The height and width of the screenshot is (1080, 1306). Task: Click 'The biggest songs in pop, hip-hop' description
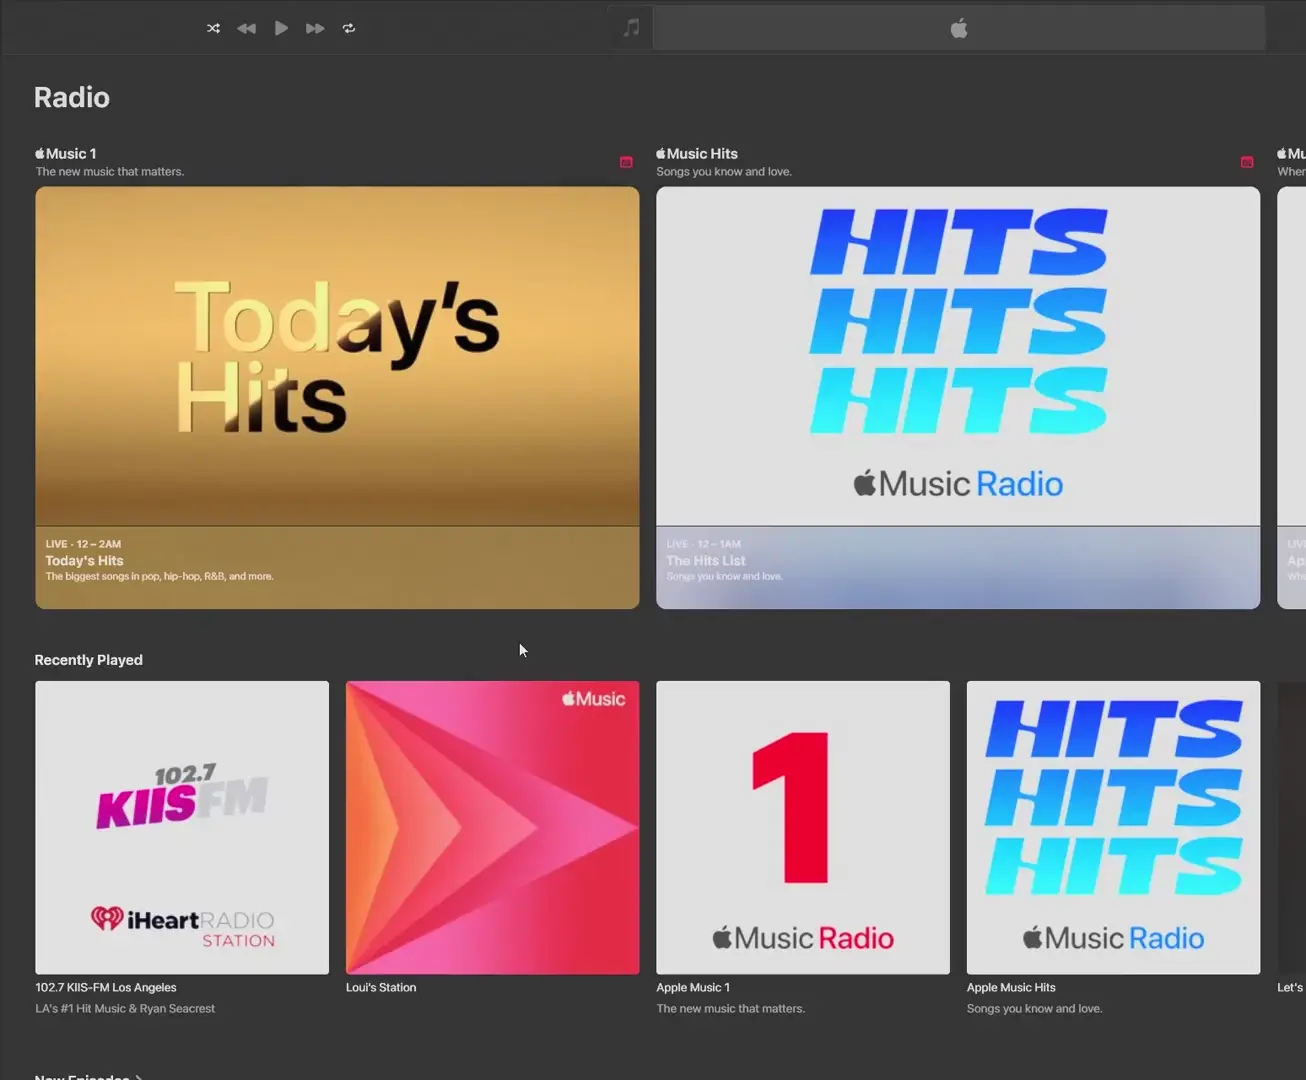point(159,576)
